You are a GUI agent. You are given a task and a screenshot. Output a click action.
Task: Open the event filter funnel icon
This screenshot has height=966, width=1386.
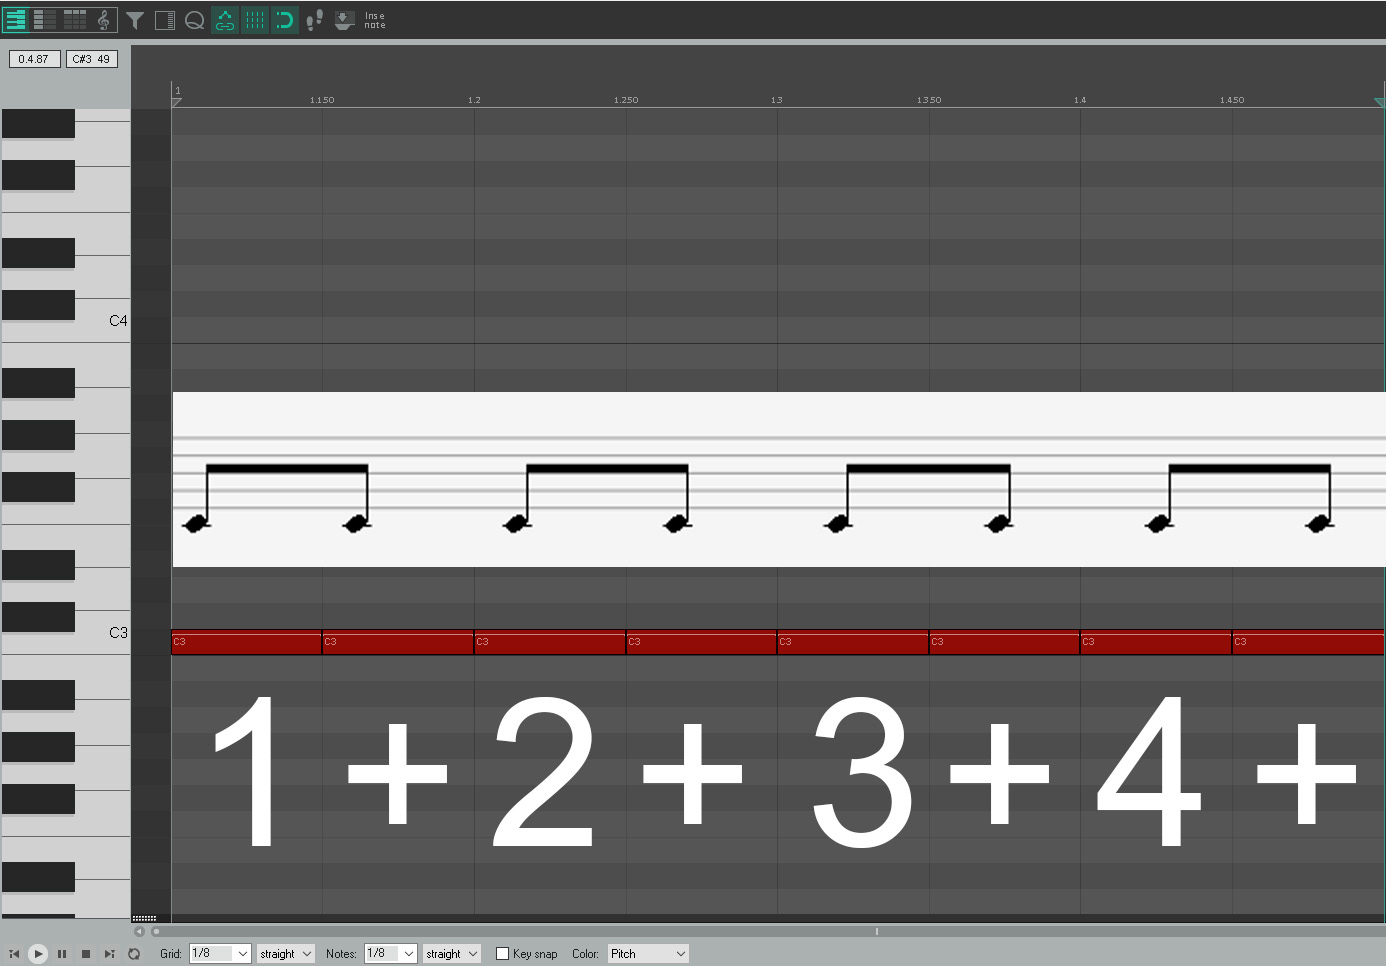(135, 20)
